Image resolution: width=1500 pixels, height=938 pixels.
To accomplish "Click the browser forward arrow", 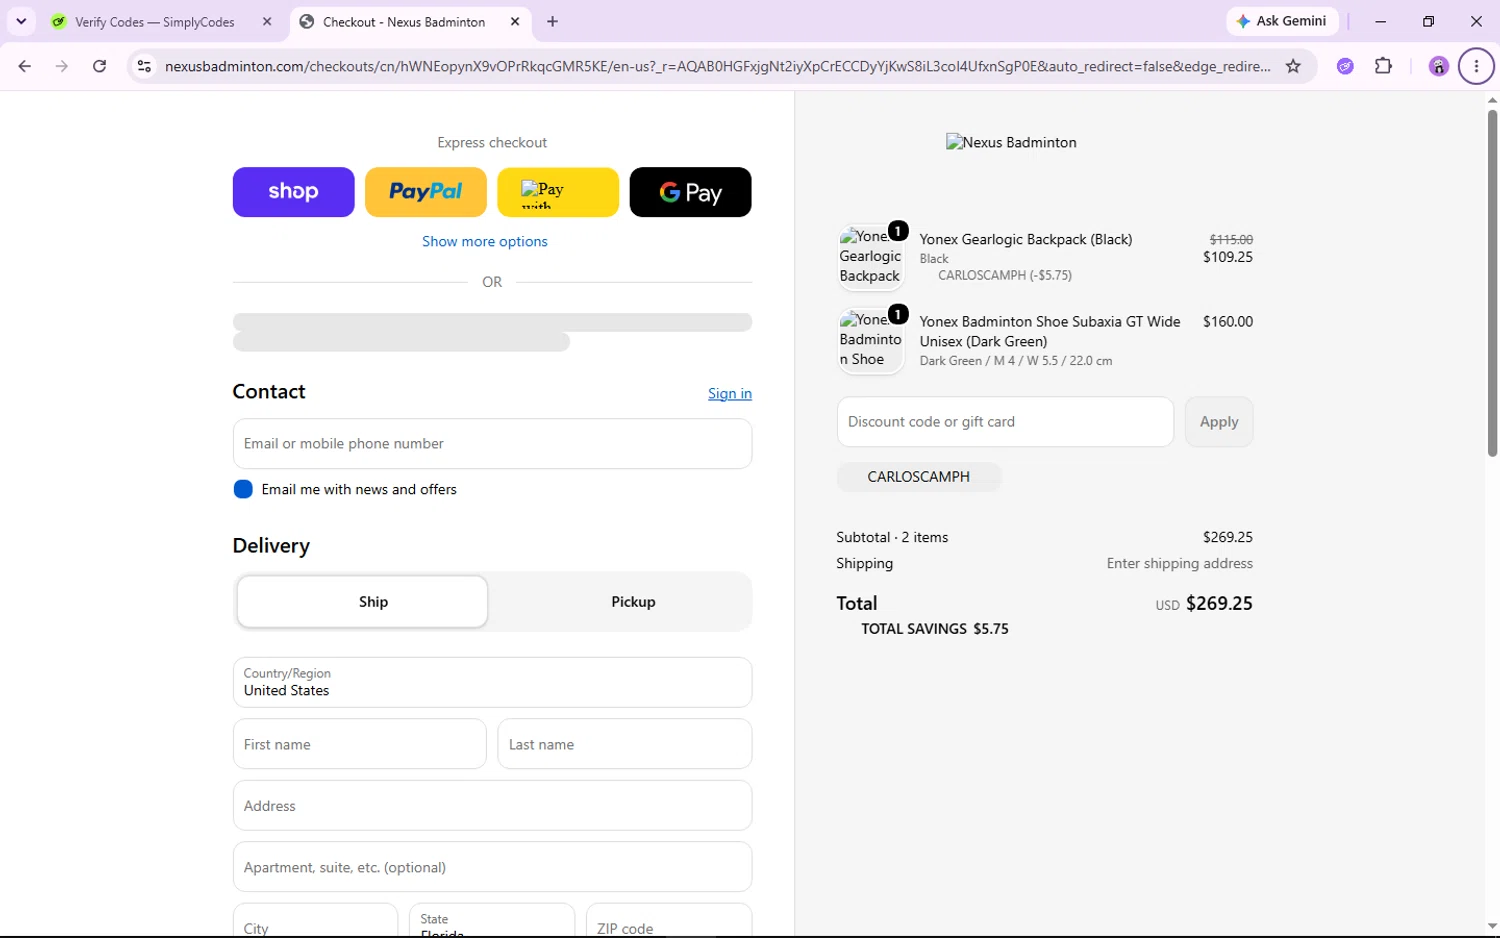I will point(62,66).
